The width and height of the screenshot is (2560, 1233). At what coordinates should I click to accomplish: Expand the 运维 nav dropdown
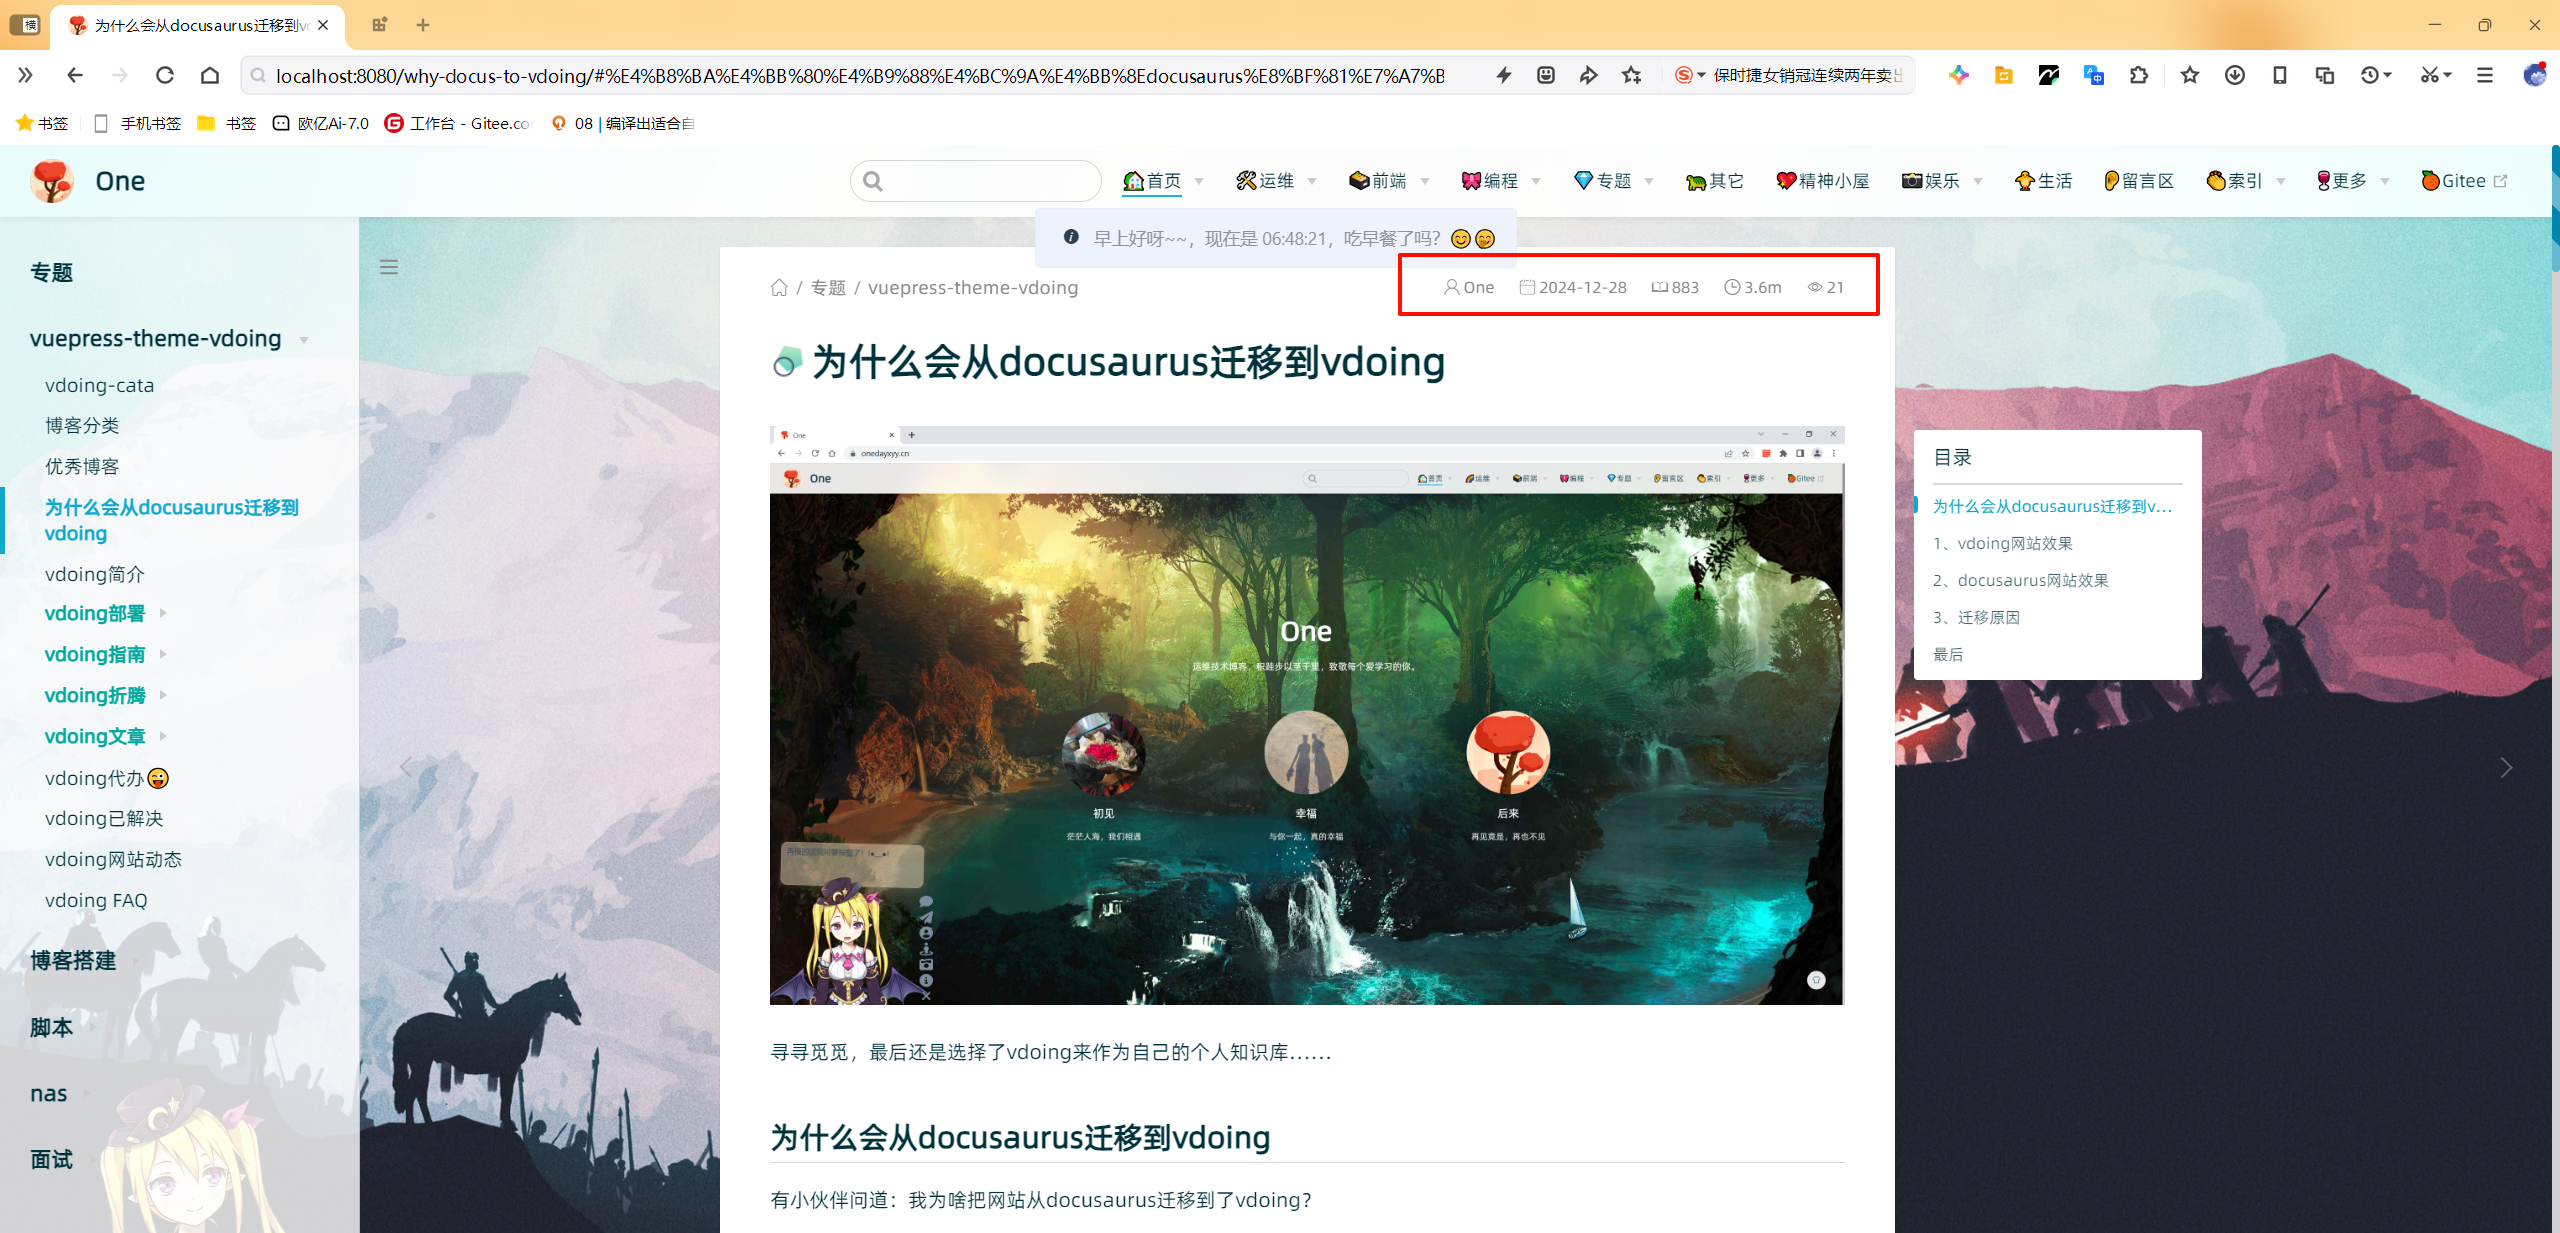(1312, 182)
